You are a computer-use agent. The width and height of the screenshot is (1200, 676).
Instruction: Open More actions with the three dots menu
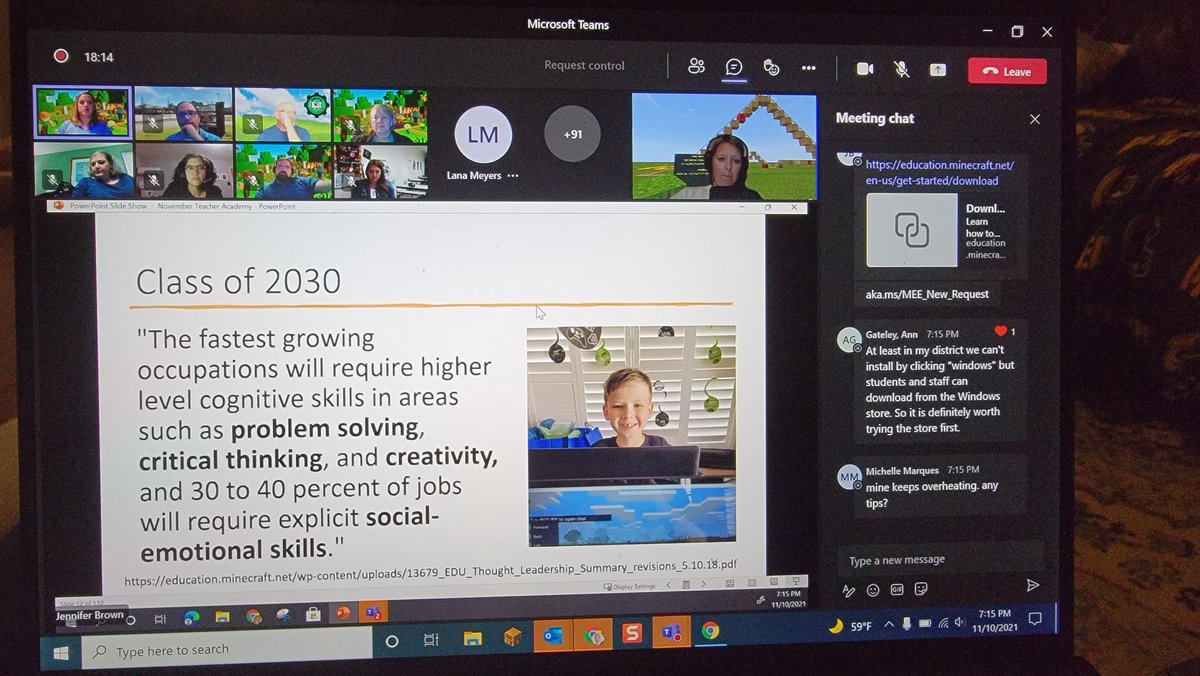pos(808,66)
